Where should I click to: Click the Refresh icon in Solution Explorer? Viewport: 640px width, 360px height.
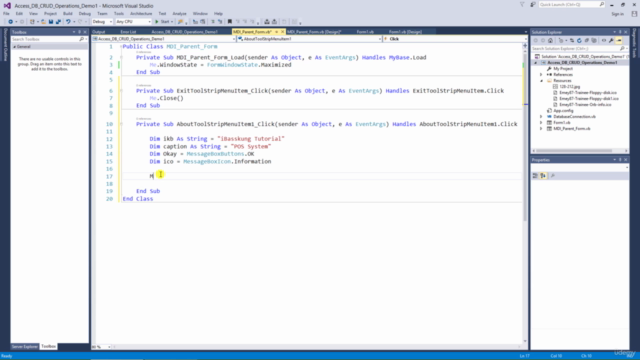point(579,40)
